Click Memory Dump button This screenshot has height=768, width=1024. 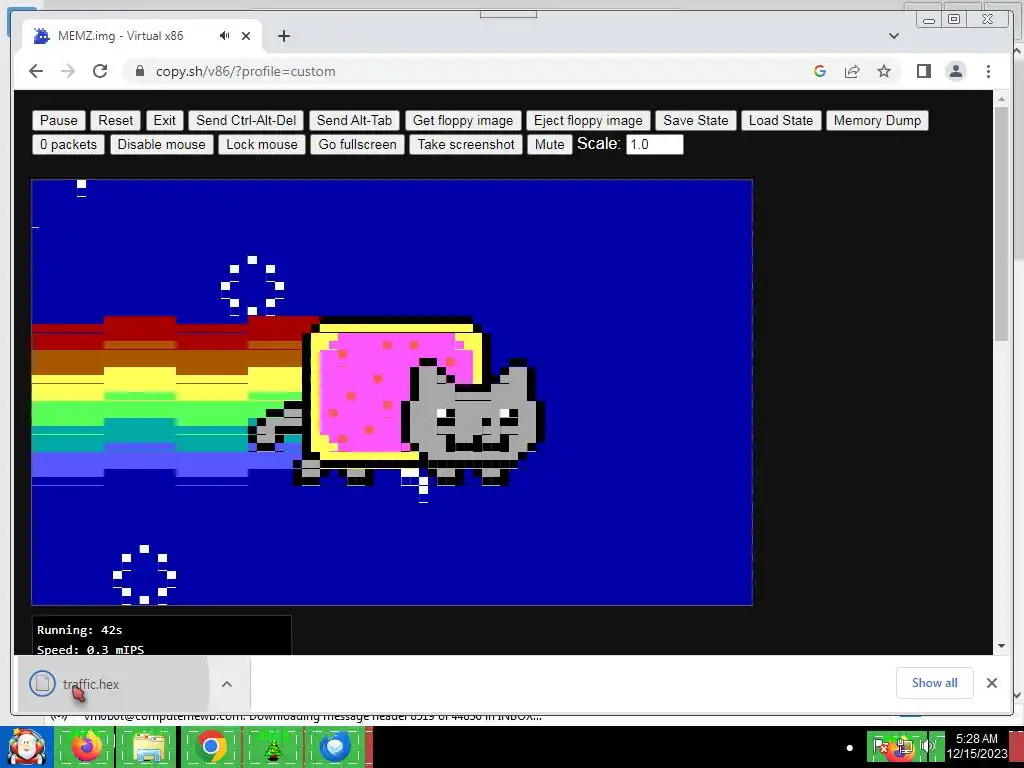tap(877, 120)
